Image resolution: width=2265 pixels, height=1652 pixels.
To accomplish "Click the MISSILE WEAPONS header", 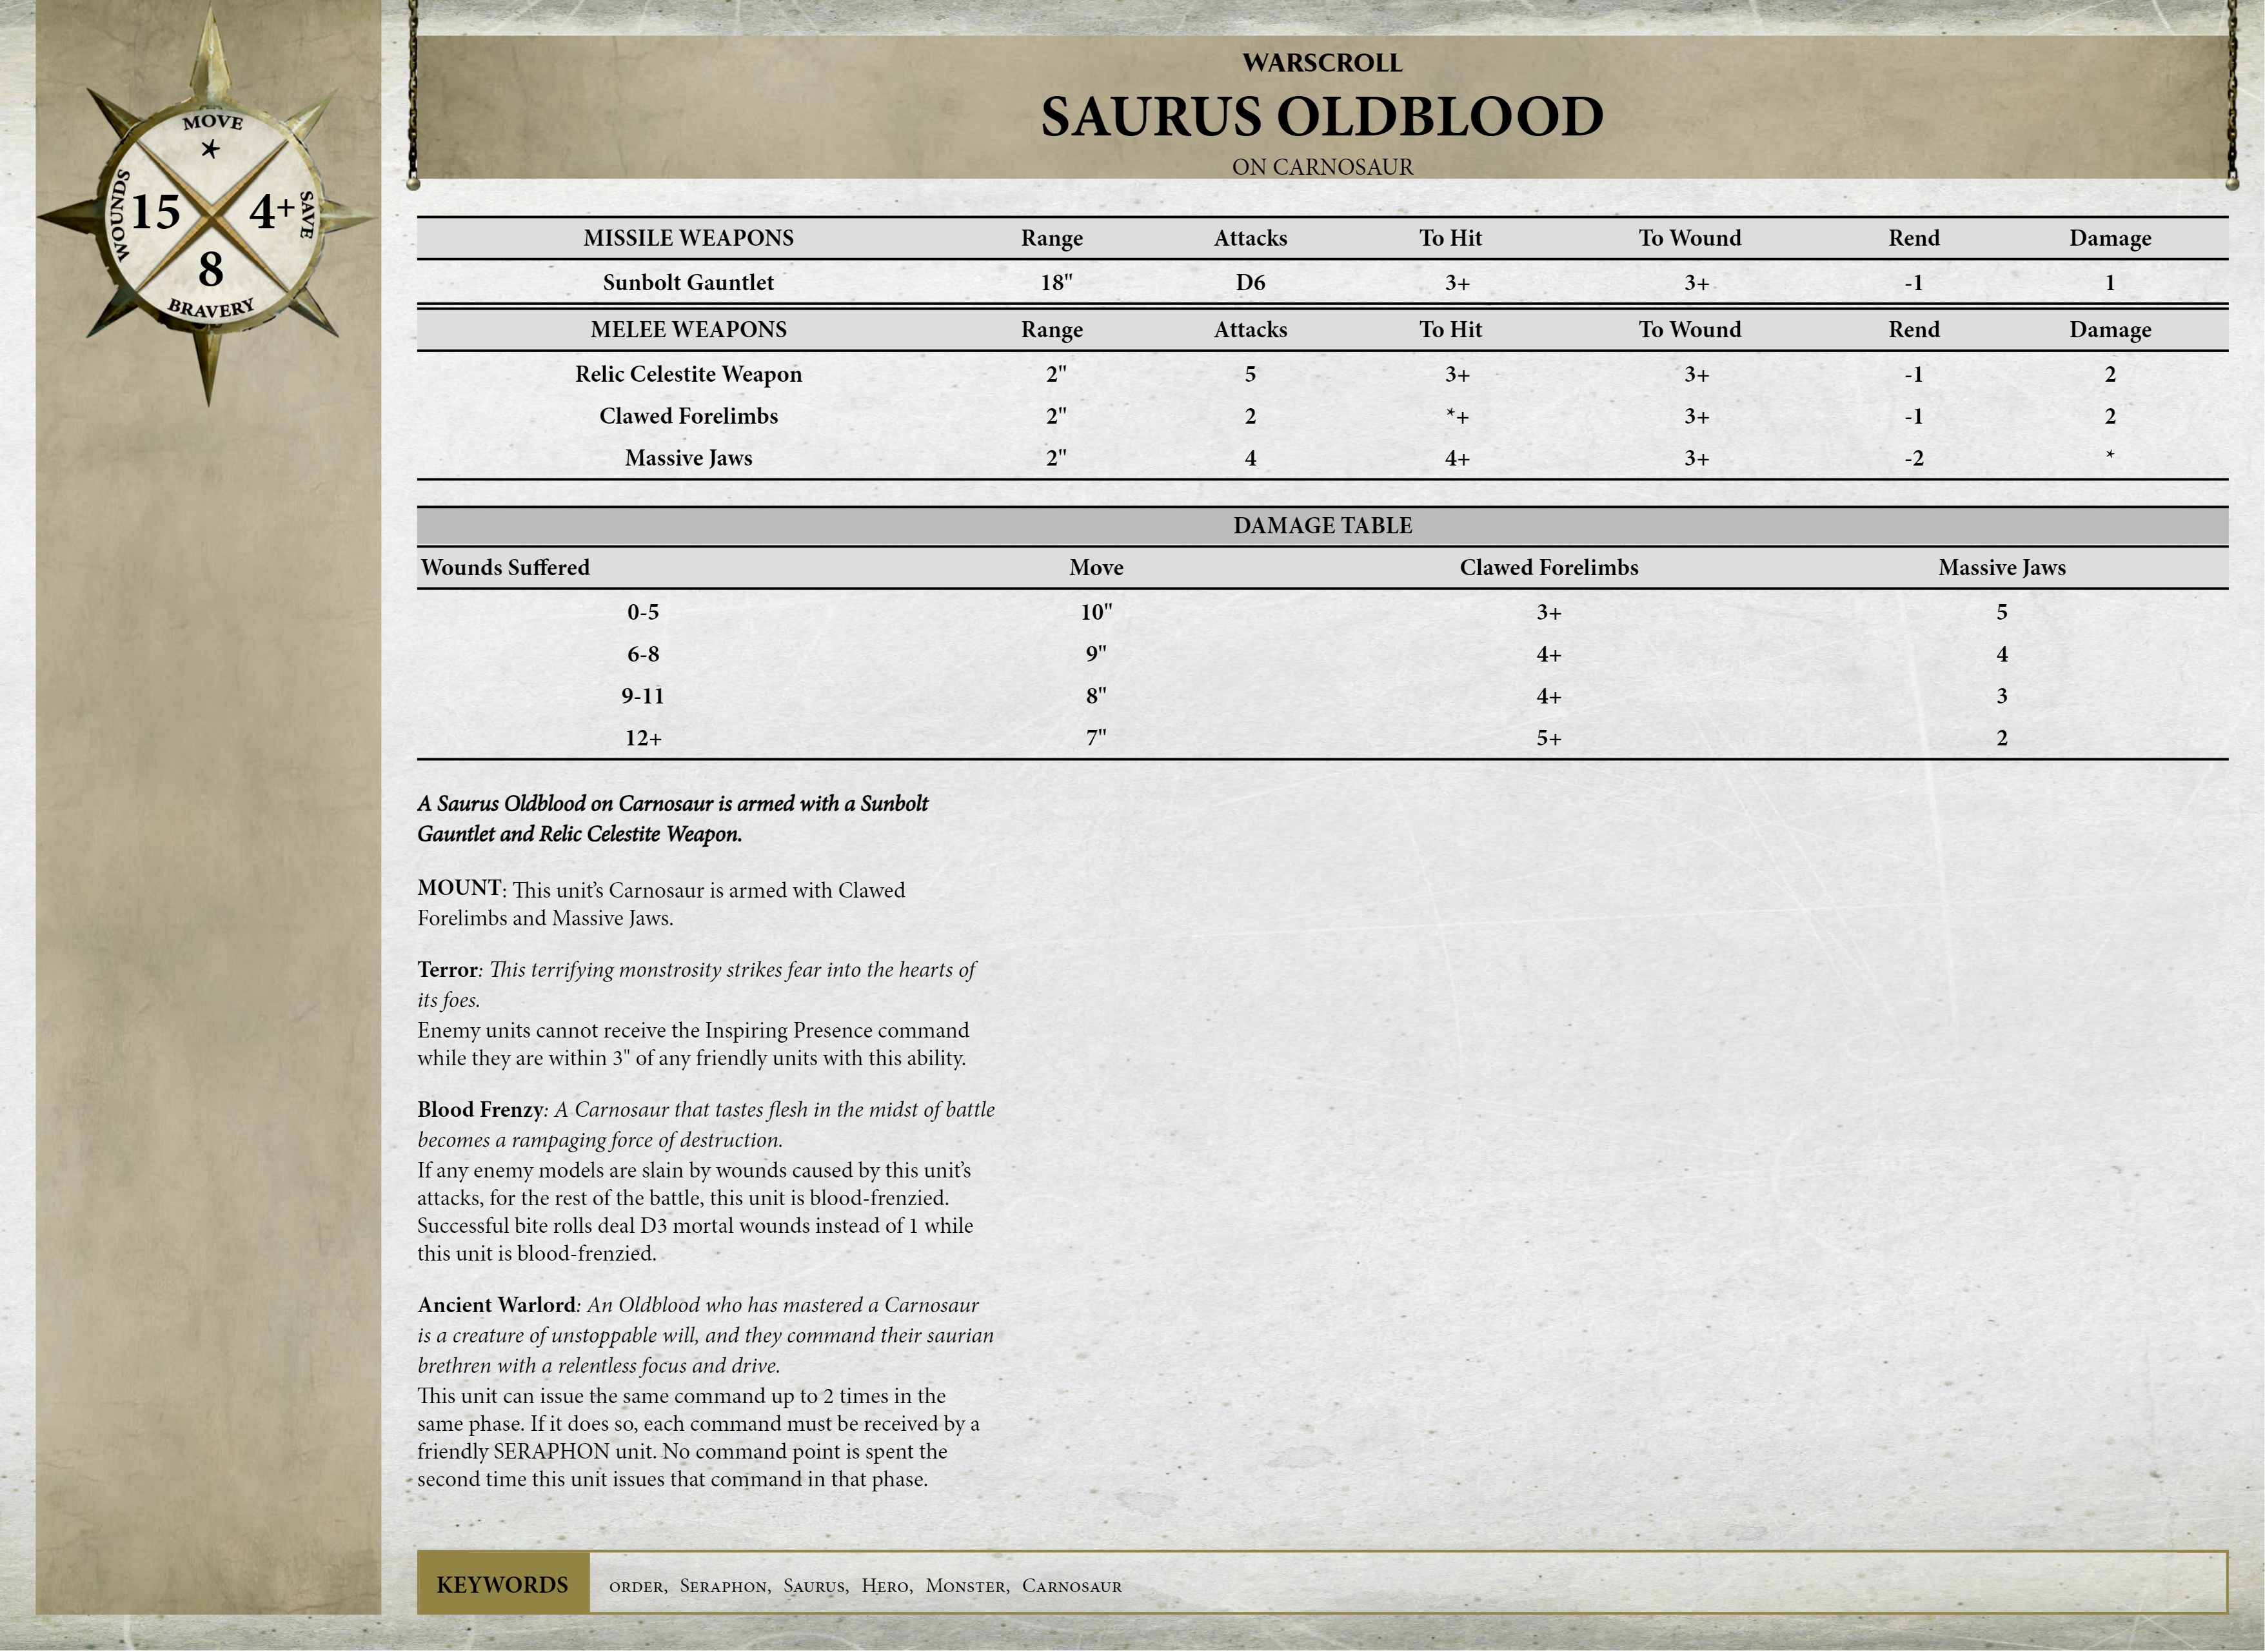I will (x=688, y=238).
